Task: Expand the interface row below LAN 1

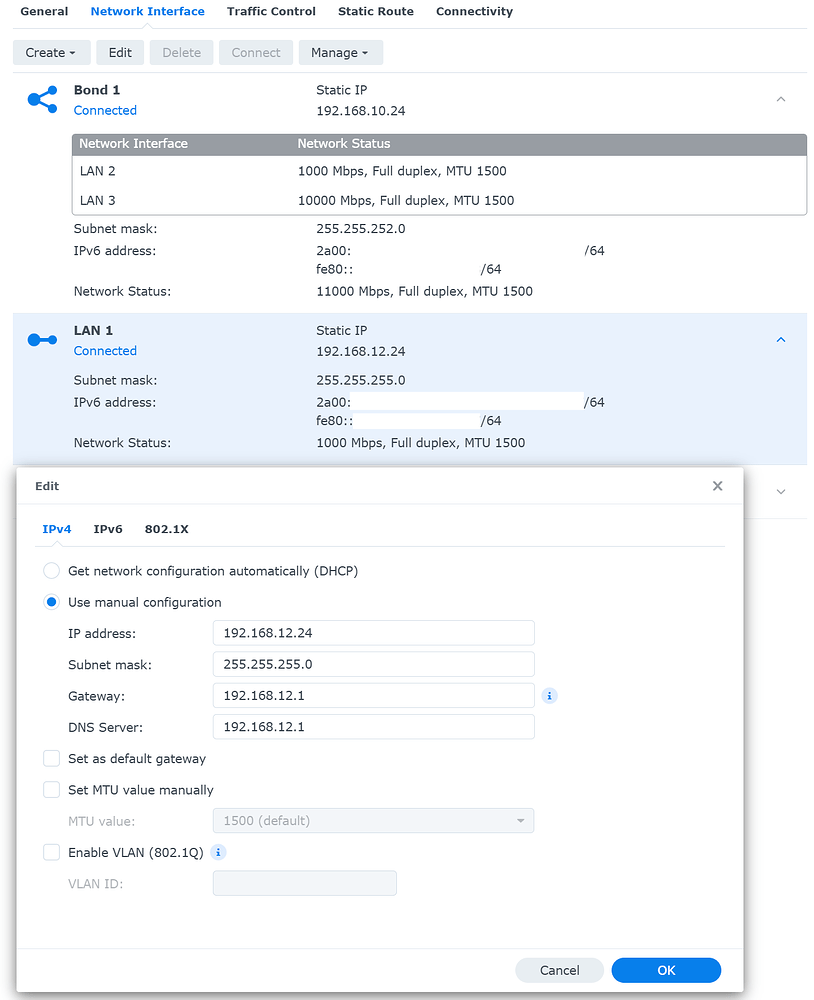Action: [780, 492]
